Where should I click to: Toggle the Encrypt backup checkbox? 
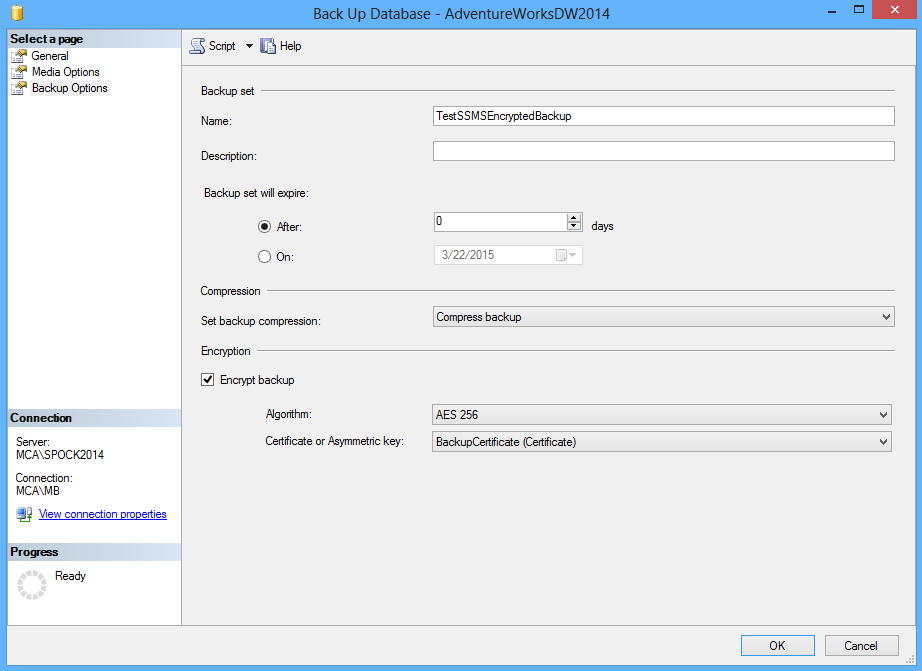coord(208,380)
